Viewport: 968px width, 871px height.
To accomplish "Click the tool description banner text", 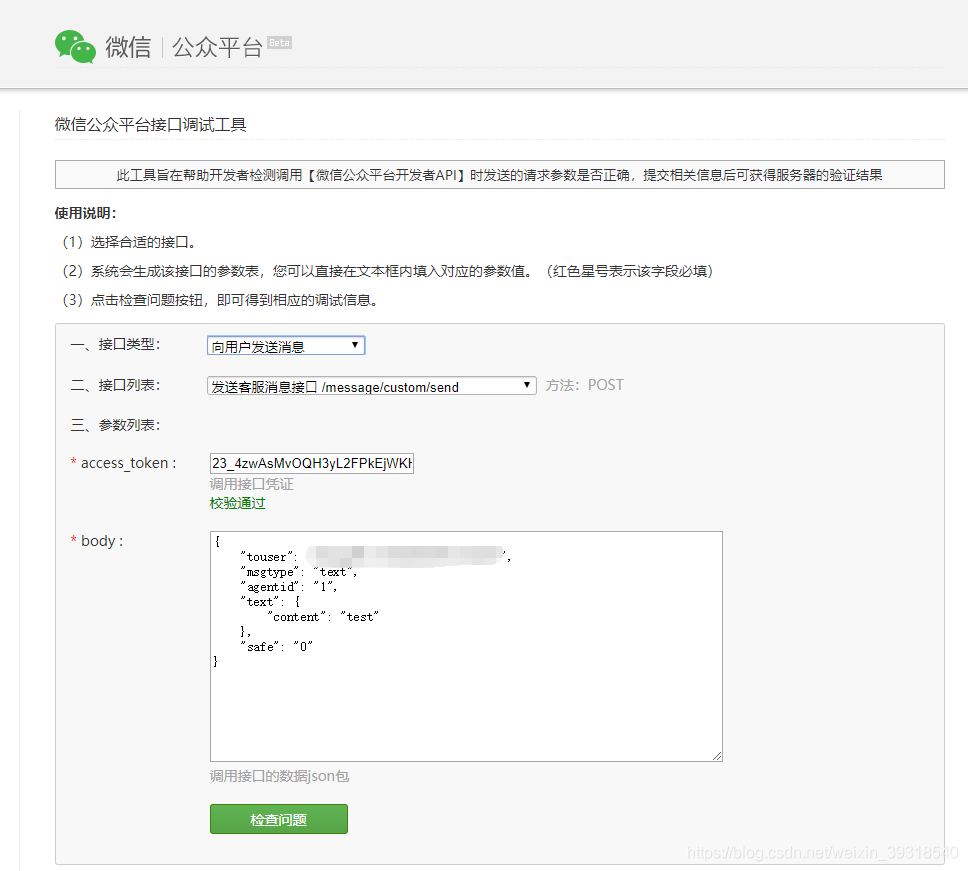I will pos(499,175).
